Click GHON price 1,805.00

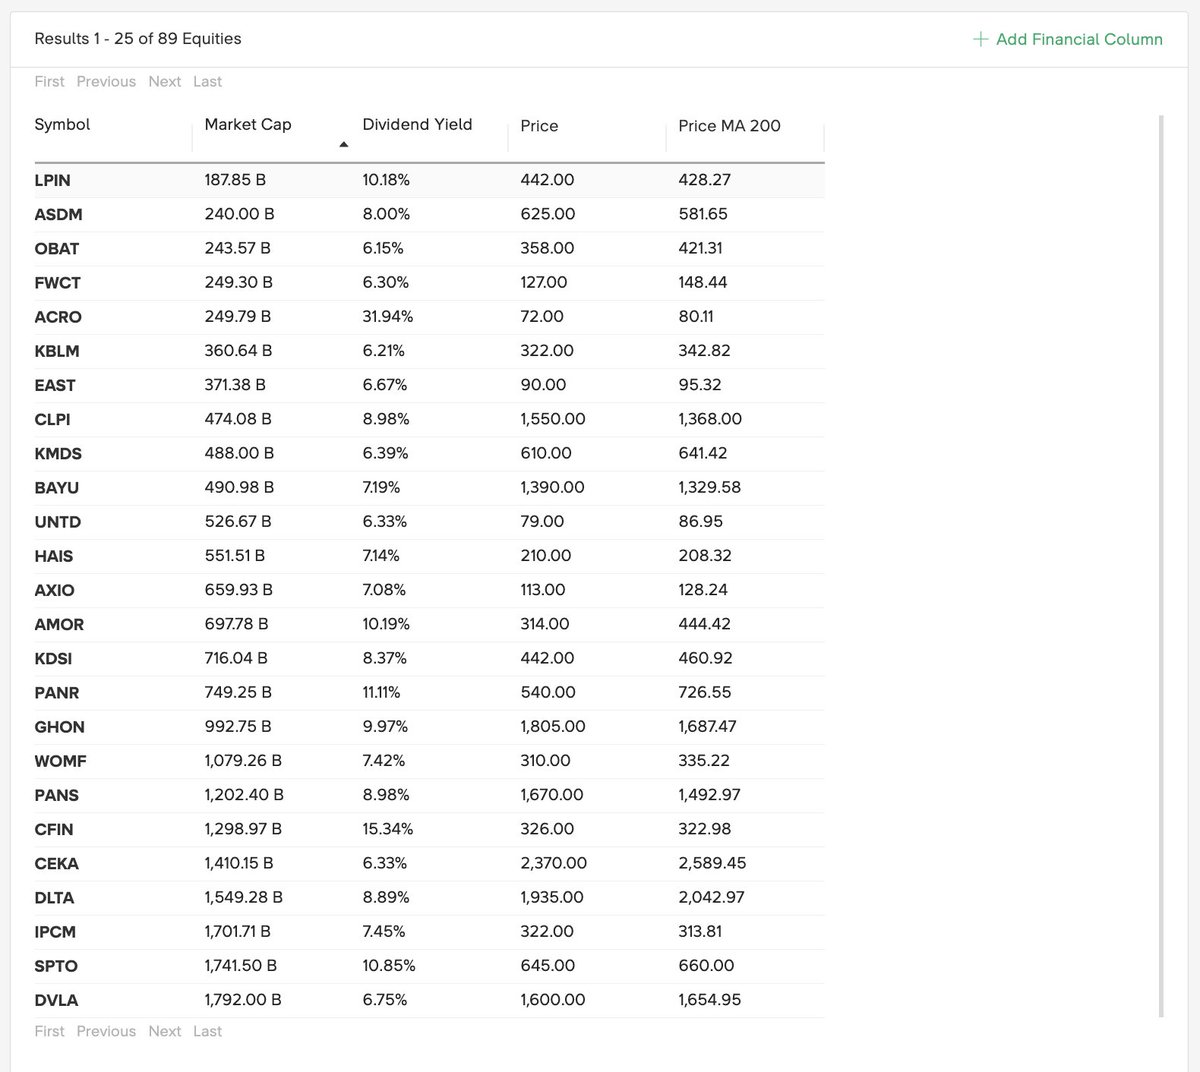[553, 726]
